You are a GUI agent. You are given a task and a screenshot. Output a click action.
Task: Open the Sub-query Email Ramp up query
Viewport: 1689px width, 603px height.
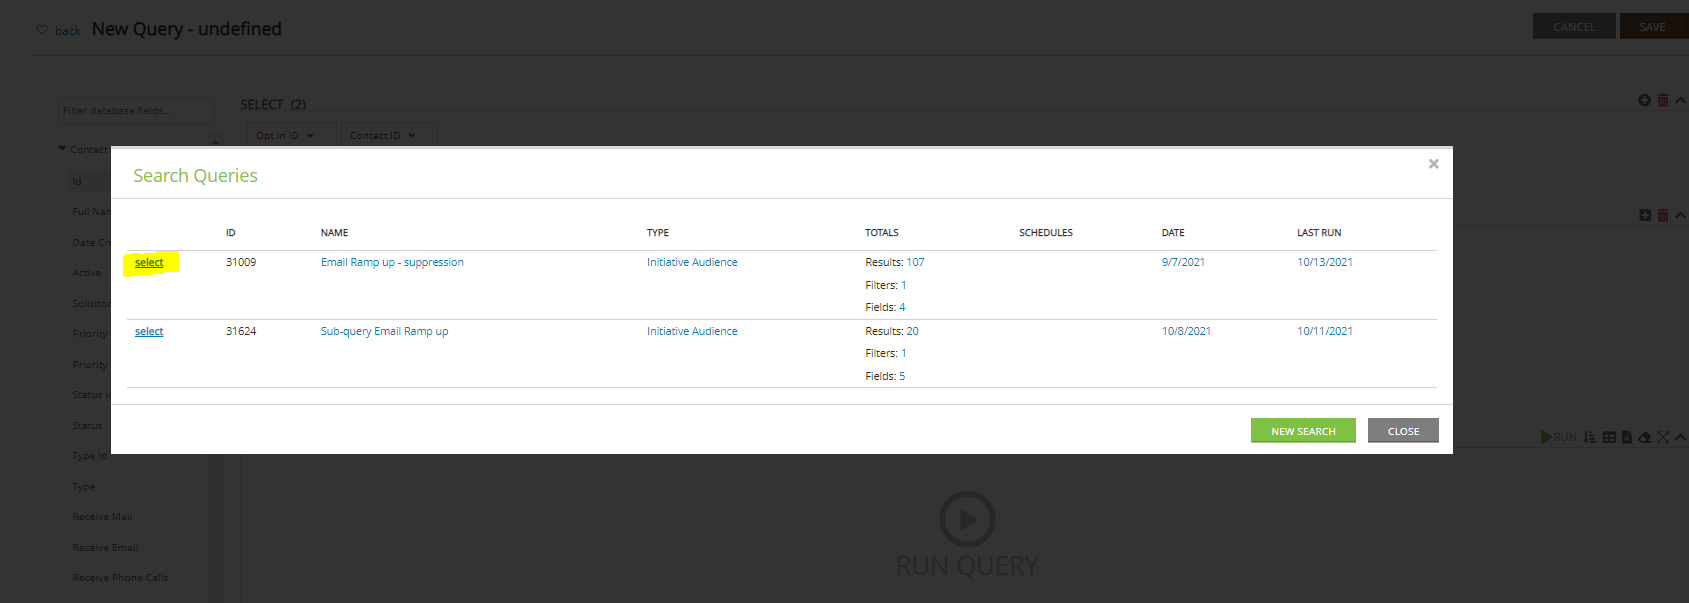click(x=384, y=331)
